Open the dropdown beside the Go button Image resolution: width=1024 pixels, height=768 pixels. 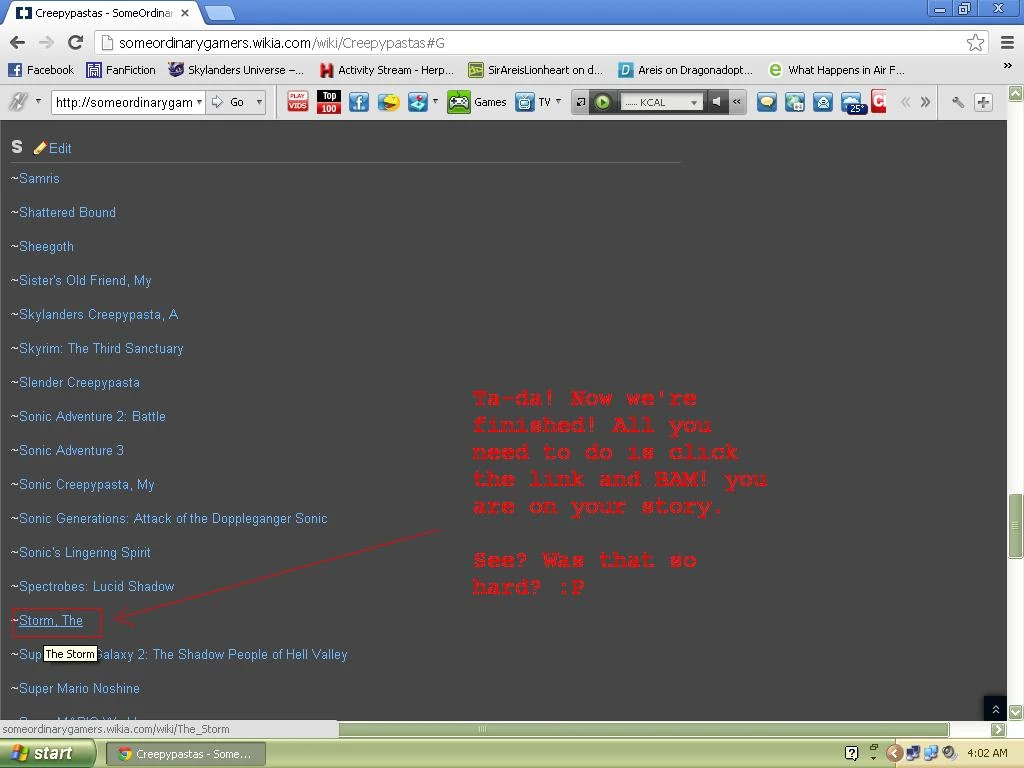[259, 102]
